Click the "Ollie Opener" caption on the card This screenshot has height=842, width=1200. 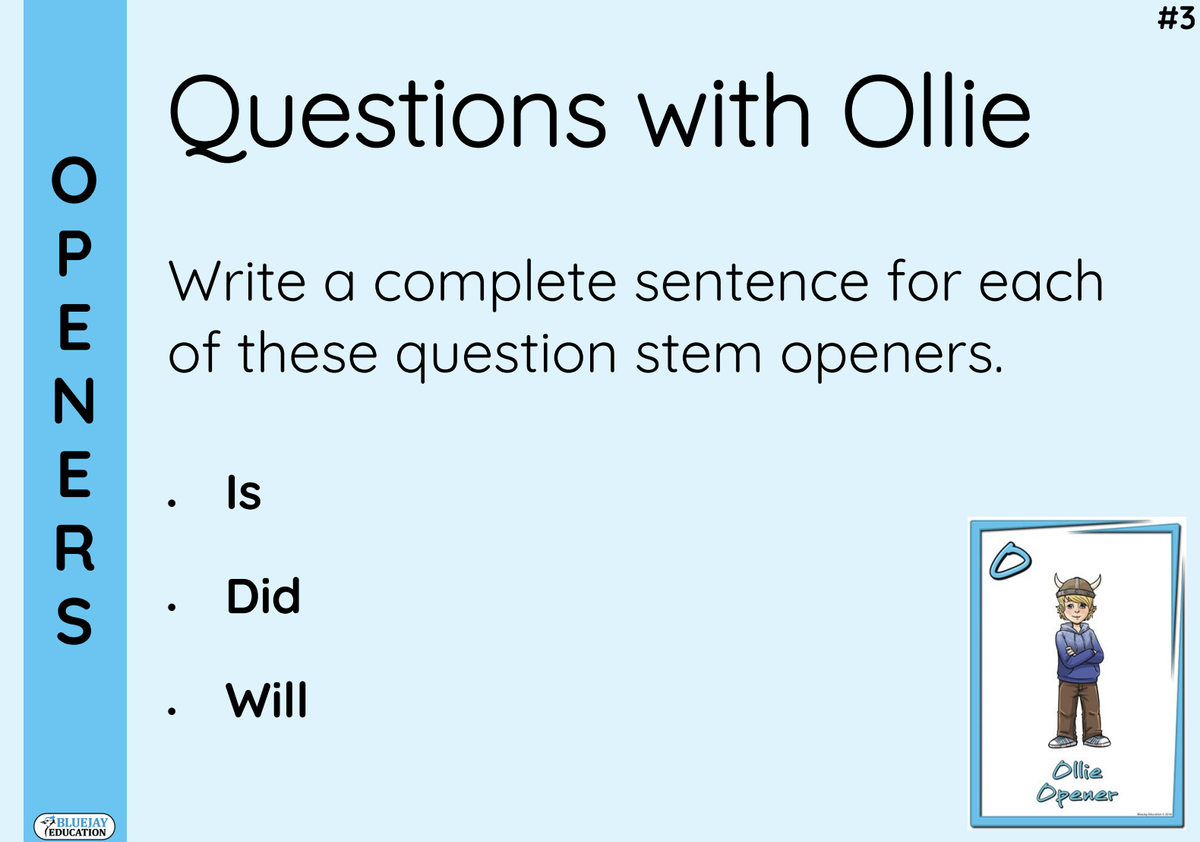tap(1077, 783)
